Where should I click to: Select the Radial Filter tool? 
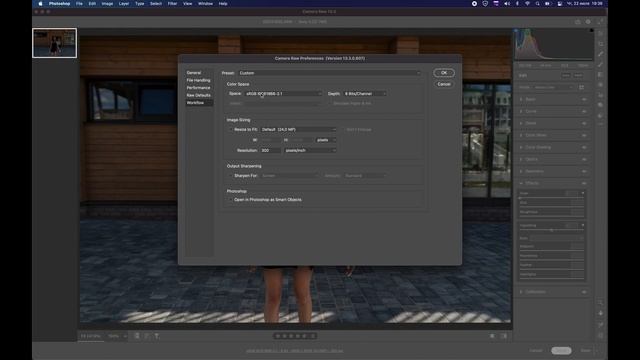(600, 85)
